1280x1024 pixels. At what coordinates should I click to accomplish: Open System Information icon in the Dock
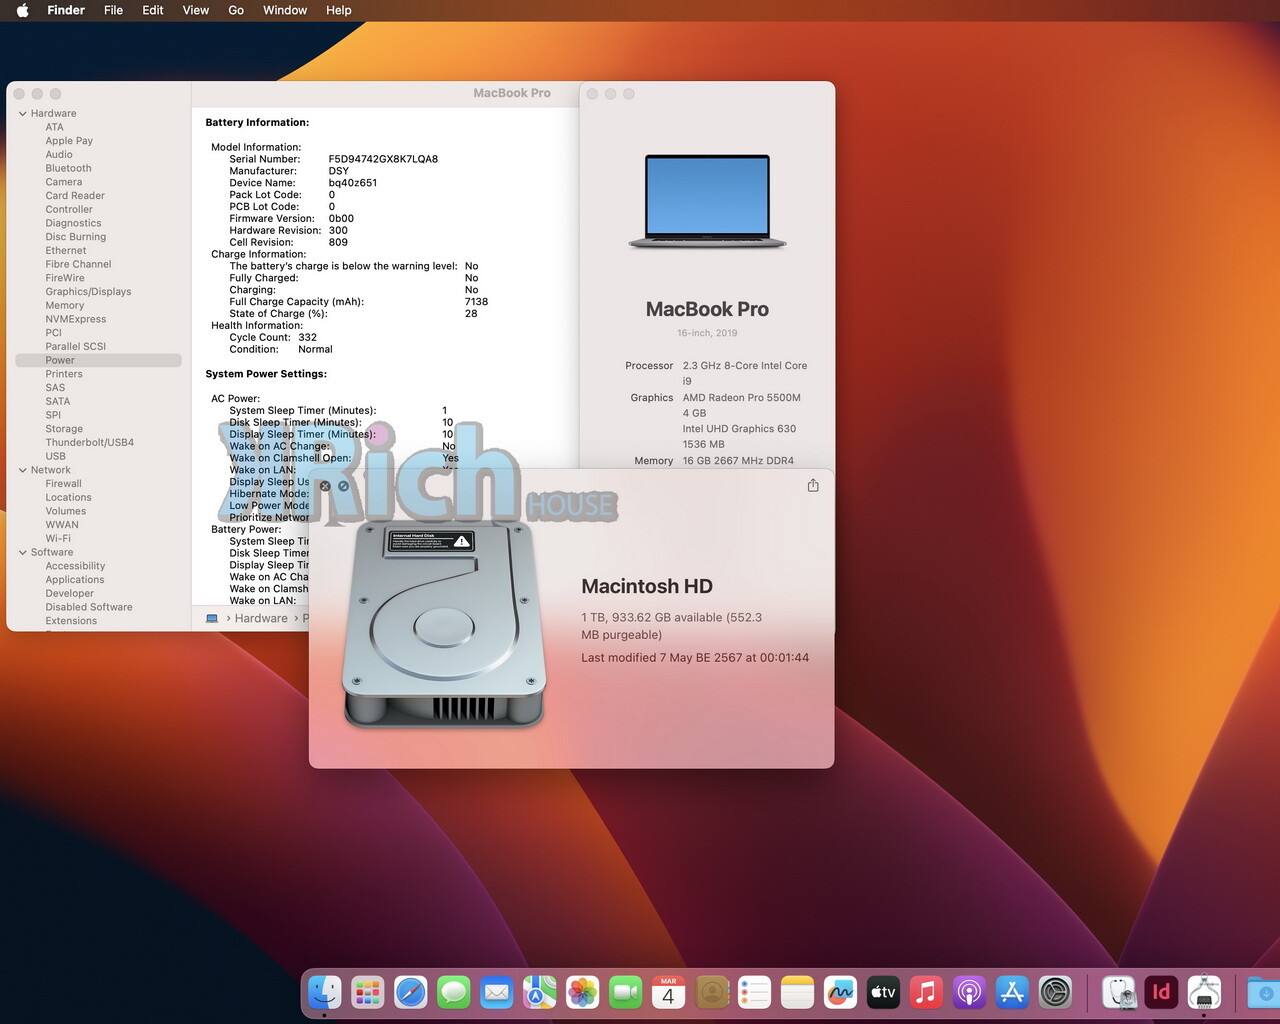[1204, 992]
